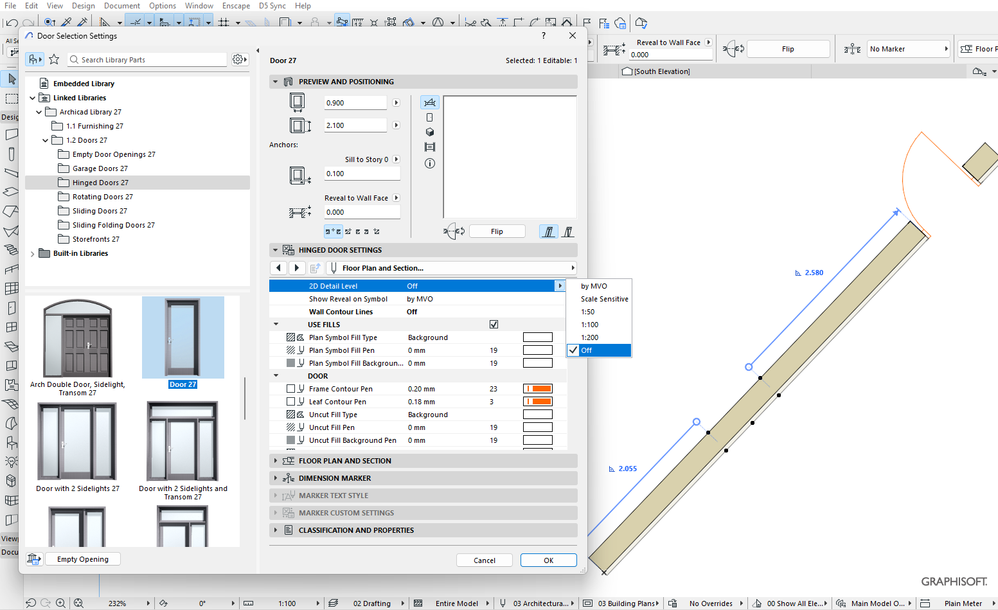
Task: Open the help question mark in dialog
Action: point(543,36)
